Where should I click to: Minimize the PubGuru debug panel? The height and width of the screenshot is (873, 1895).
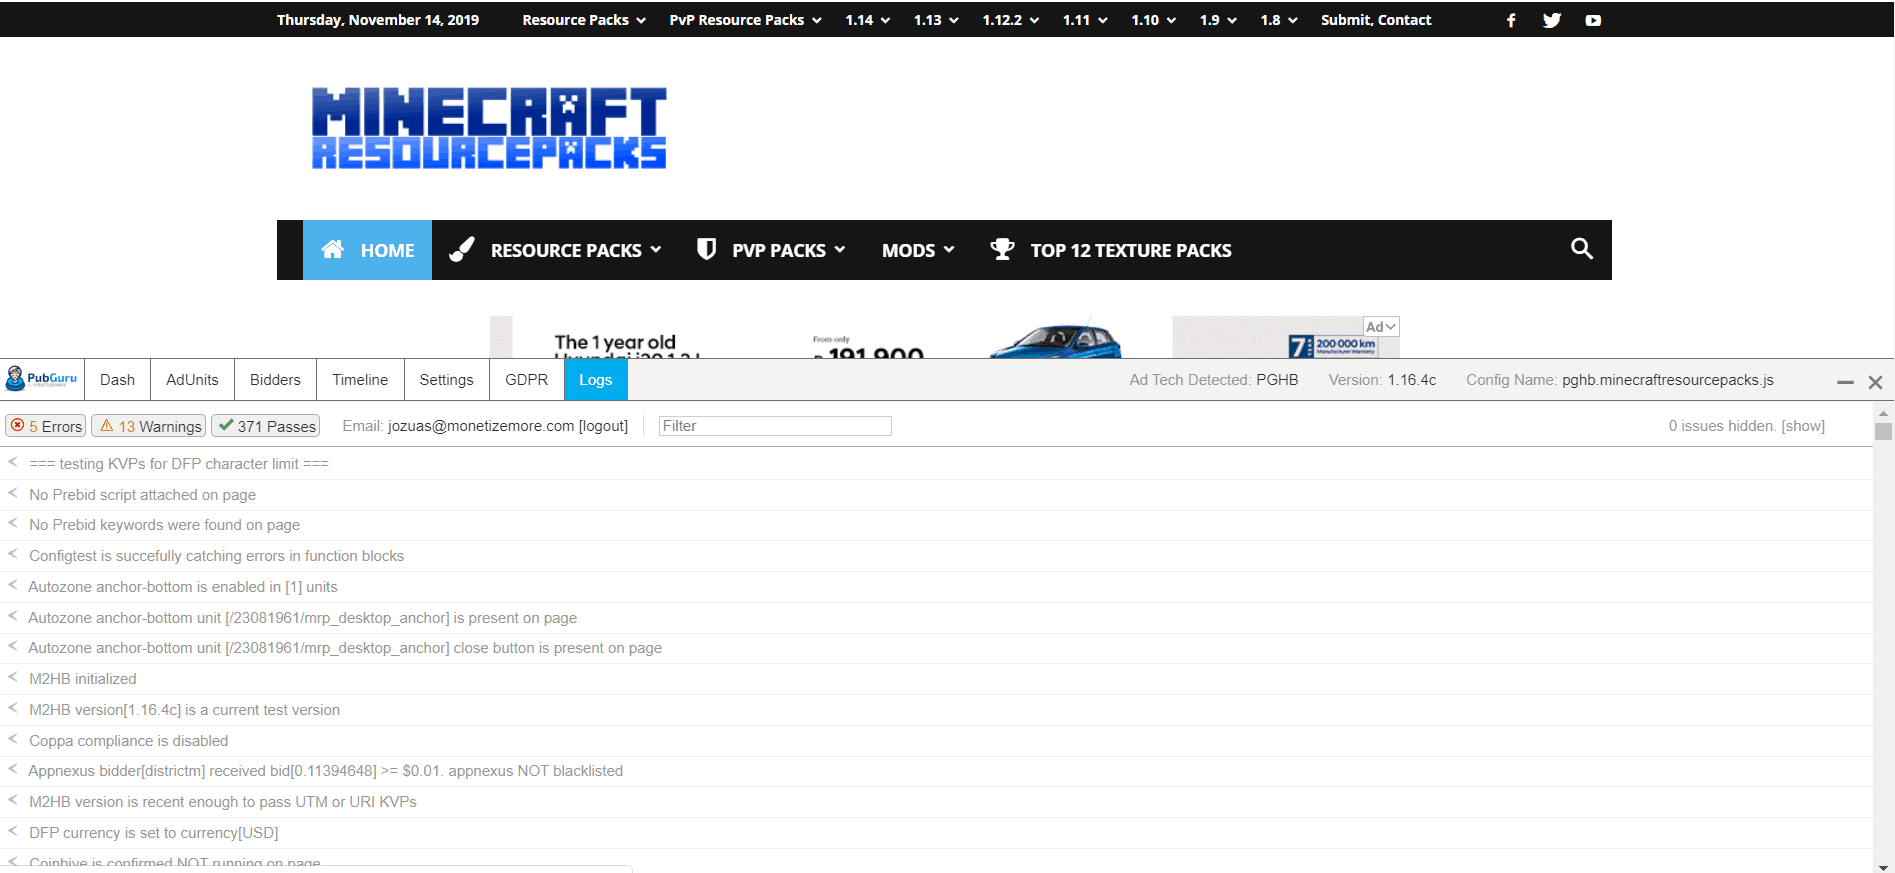pyautogui.click(x=1845, y=382)
